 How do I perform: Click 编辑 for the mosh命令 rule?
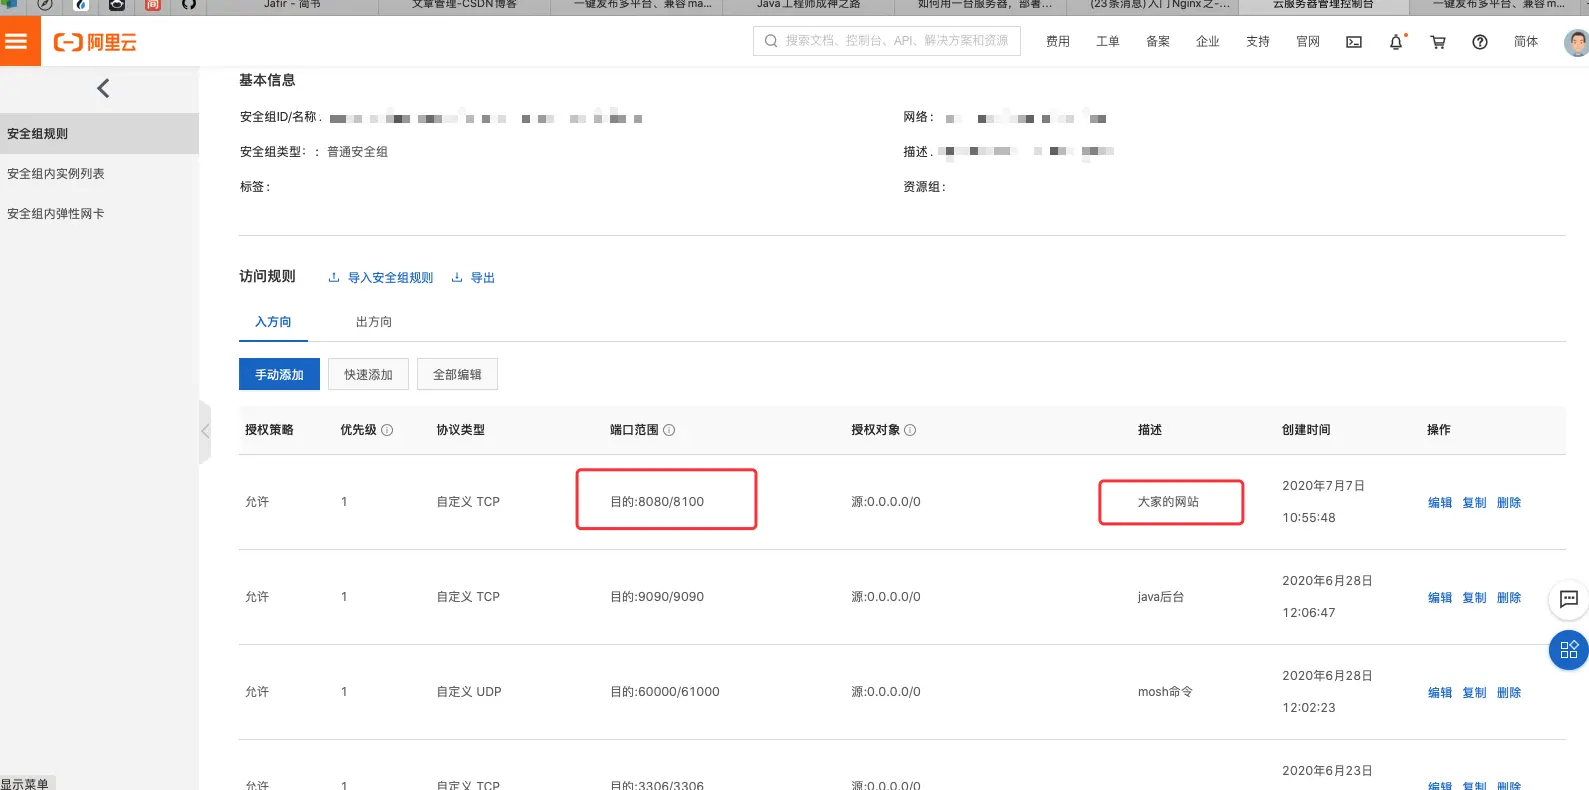pyautogui.click(x=1440, y=693)
